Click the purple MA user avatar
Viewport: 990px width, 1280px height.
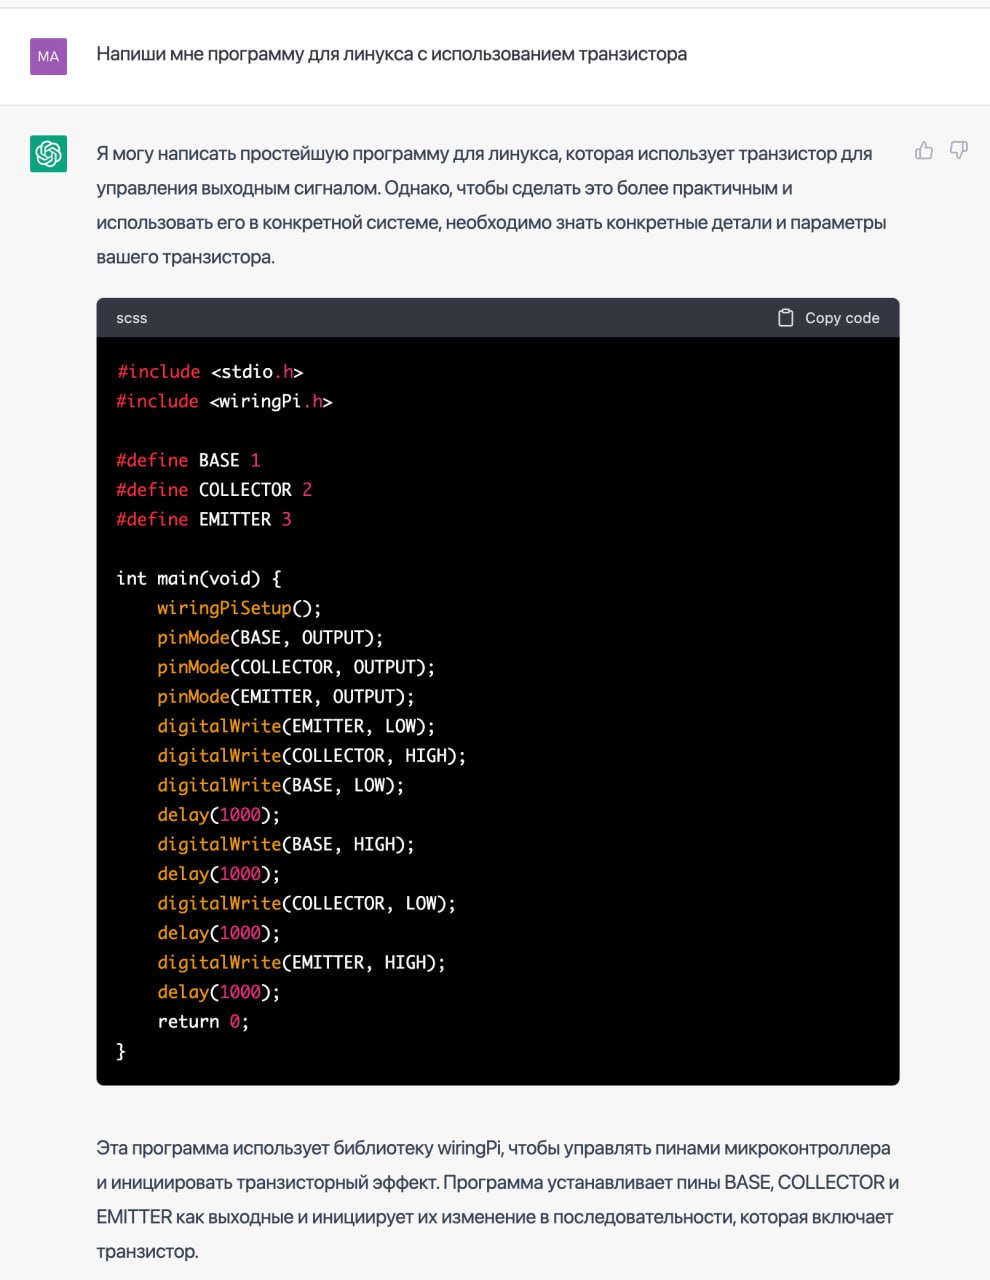[48, 56]
